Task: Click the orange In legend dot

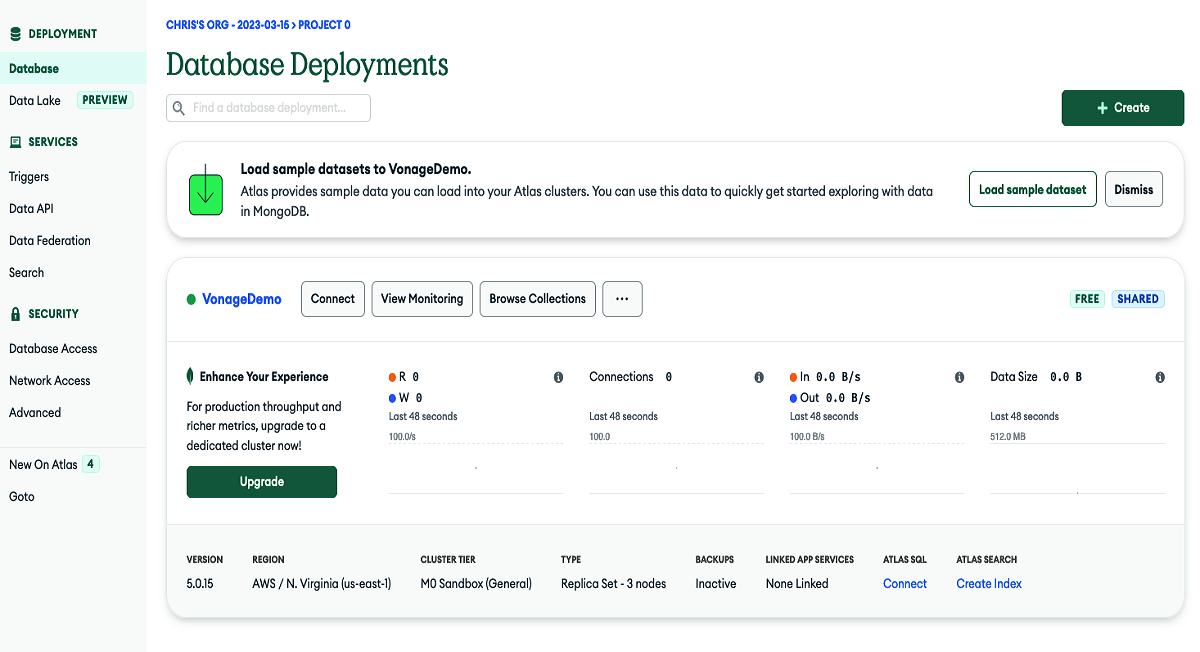Action: (794, 377)
